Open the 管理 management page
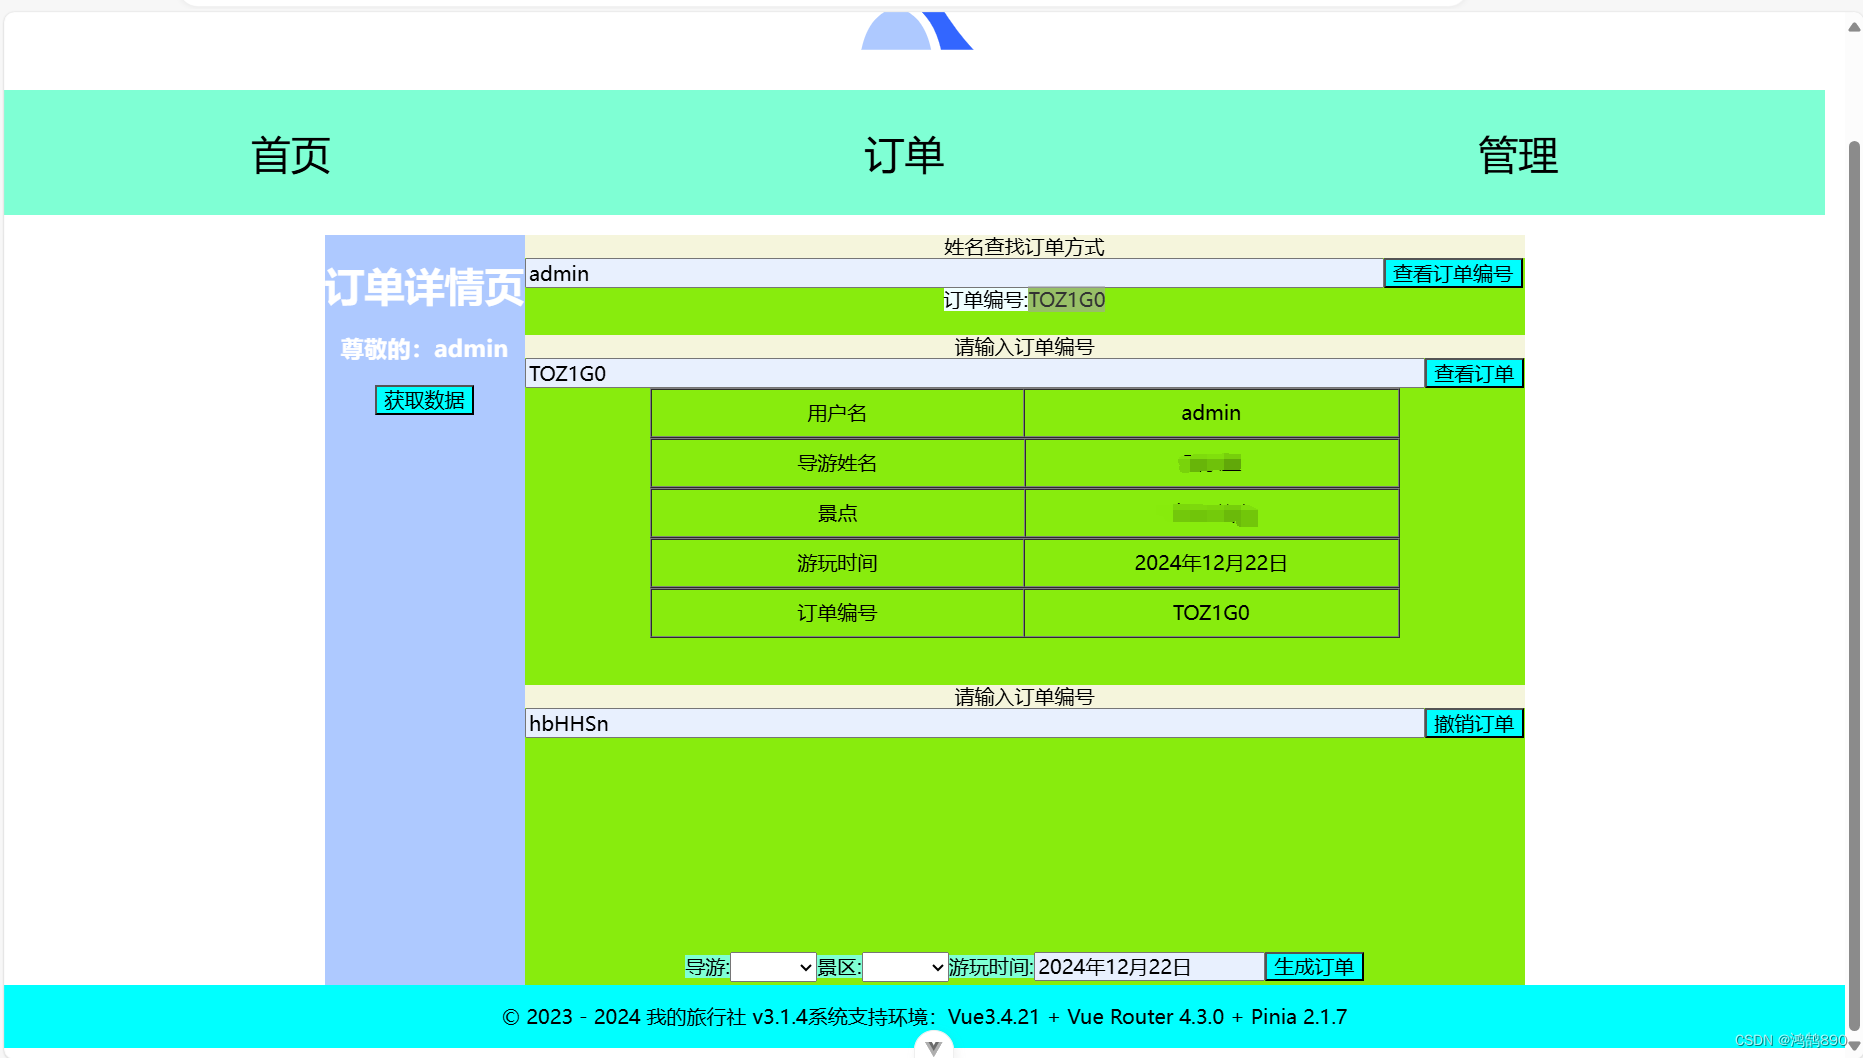This screenshot has width=1863, height=1058. point(1516,154)
